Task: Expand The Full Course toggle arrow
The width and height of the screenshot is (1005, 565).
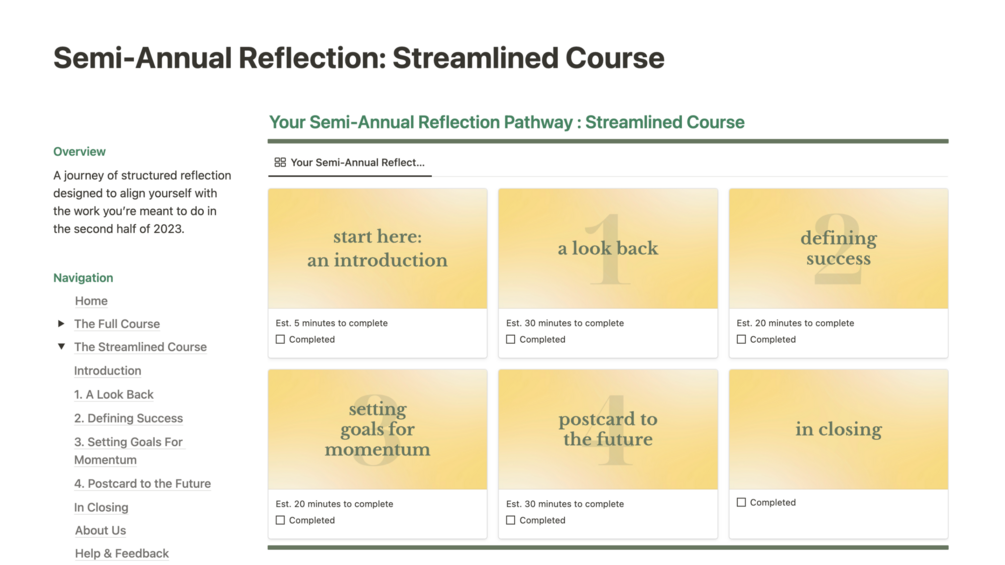Action: pos(61,324)
